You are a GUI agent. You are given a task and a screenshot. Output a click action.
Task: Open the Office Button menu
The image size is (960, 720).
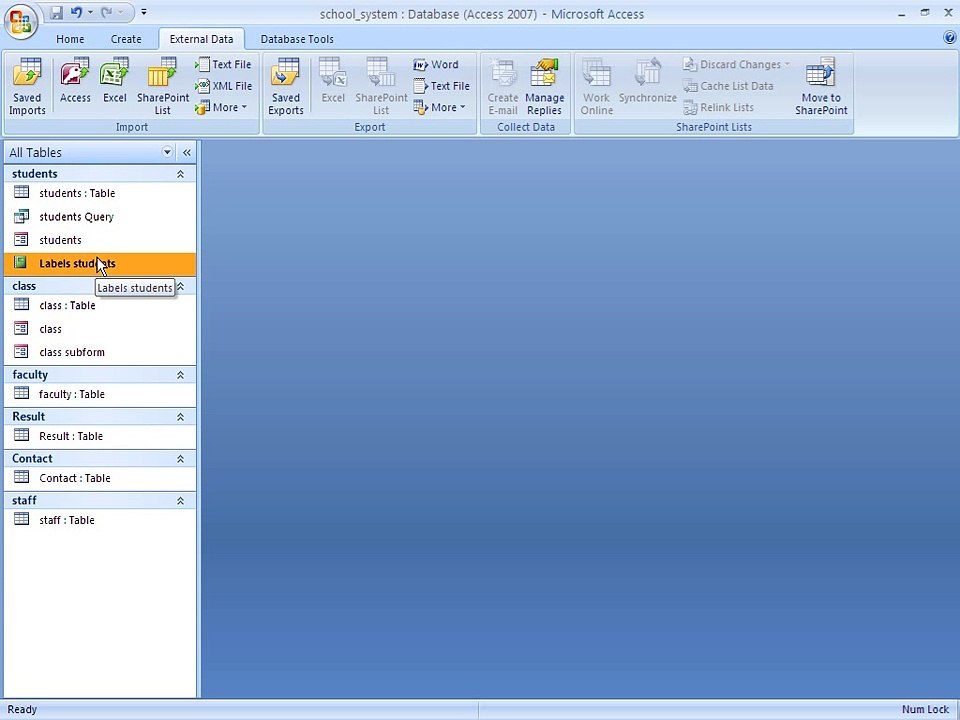(x=21, y=22)
